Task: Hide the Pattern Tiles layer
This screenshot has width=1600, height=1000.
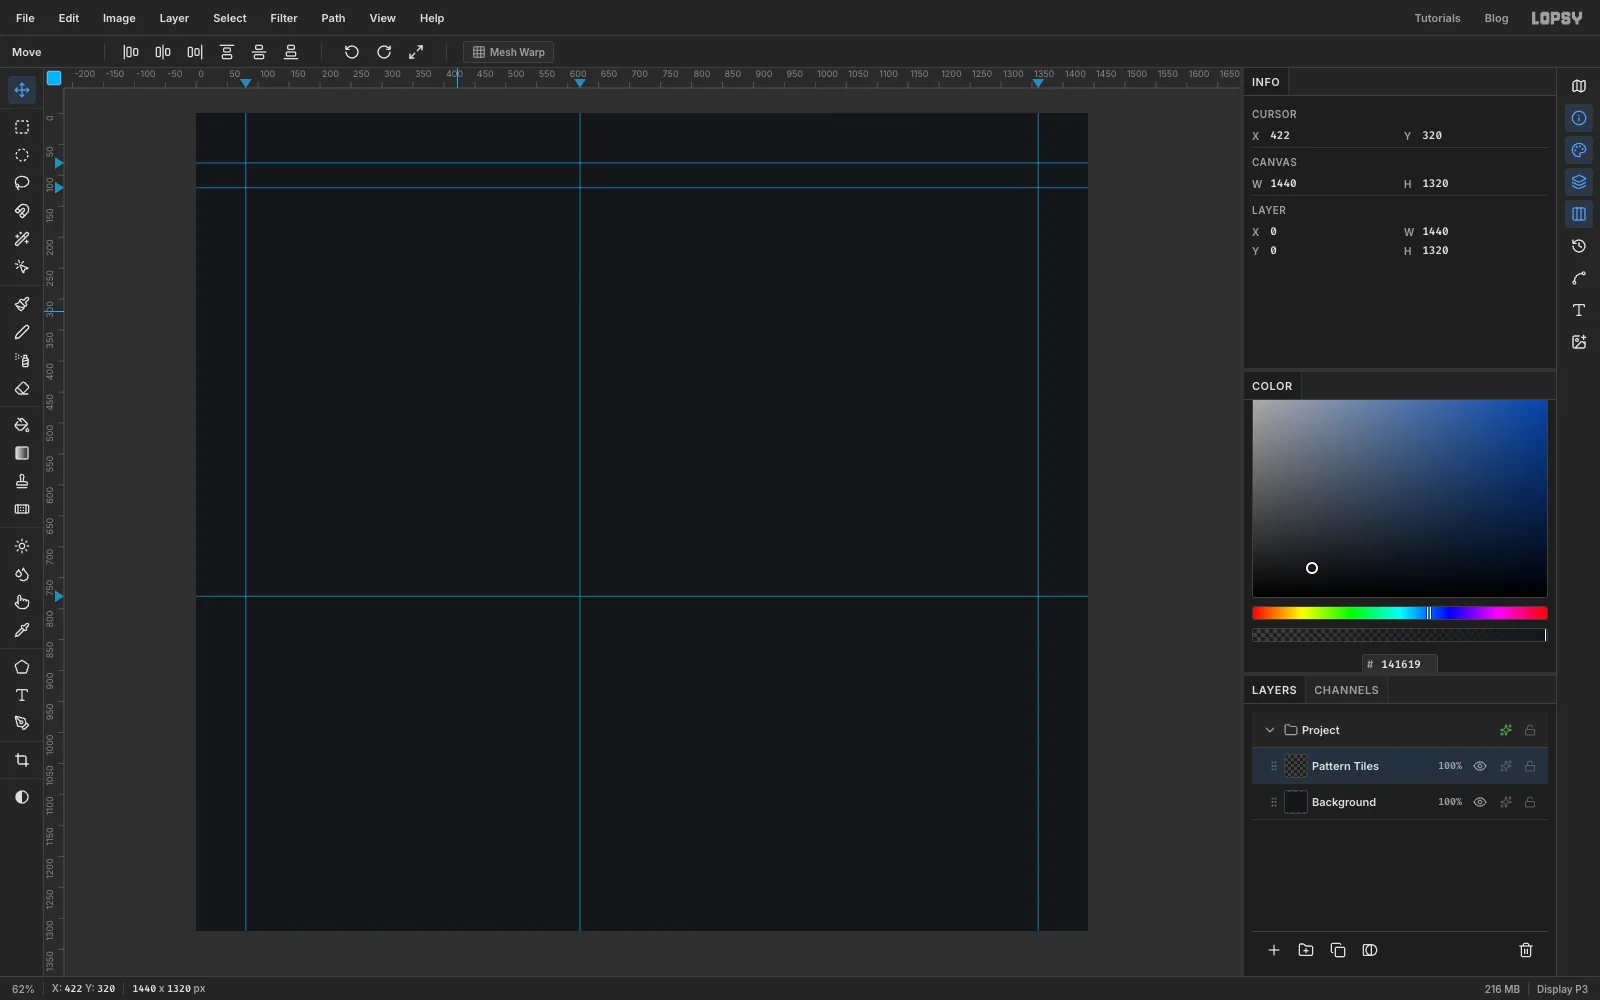Action: [x=1480, y=766]
